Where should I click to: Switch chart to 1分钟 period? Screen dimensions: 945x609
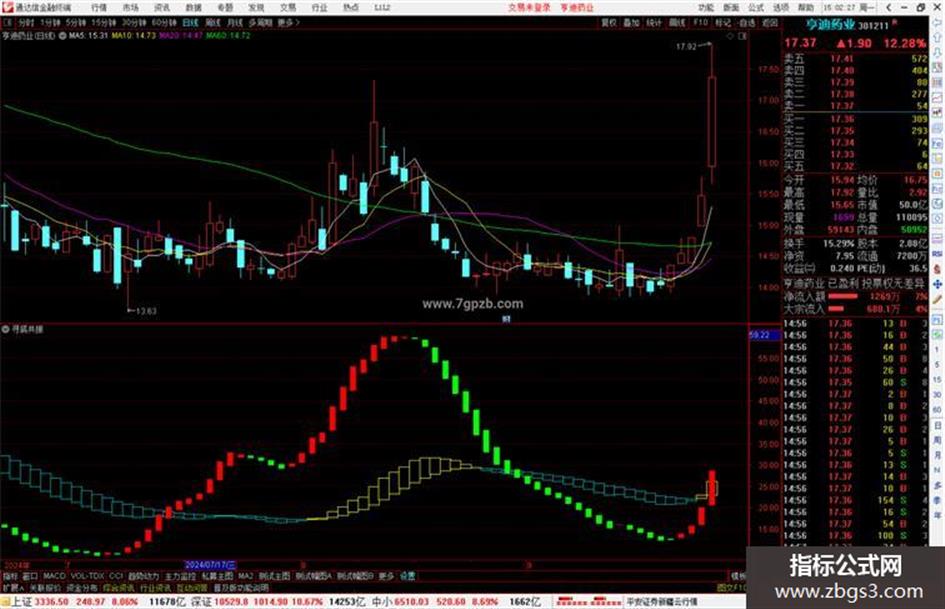[x=50, y=22]
